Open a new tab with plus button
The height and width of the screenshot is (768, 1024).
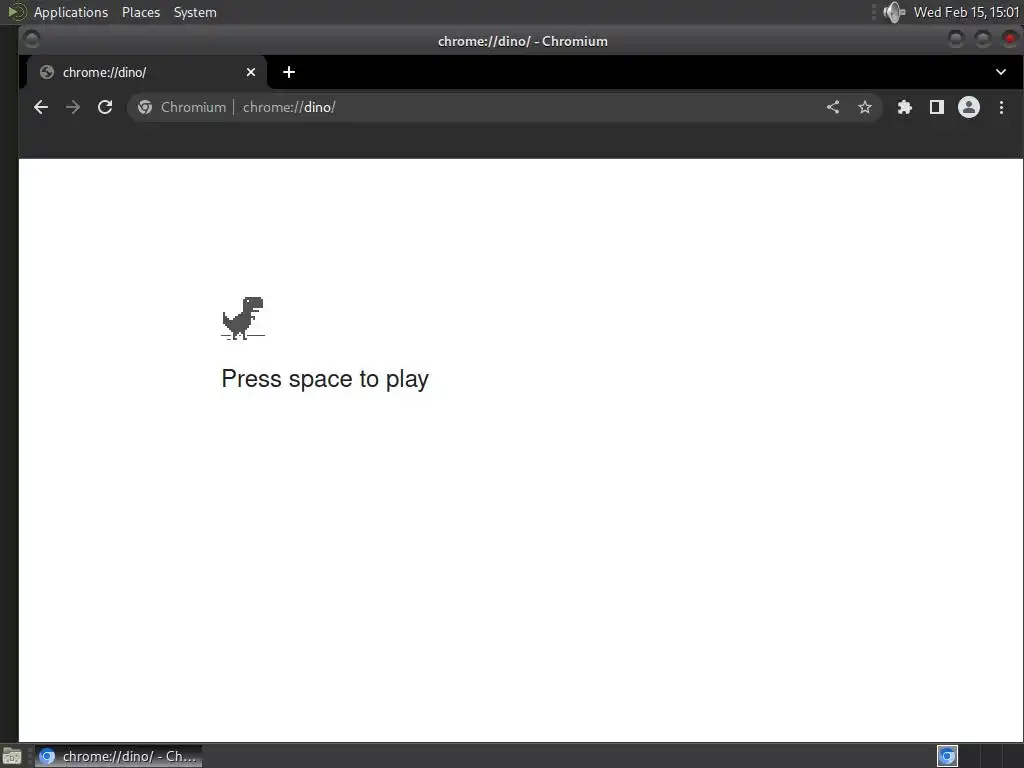coord(289,72)
